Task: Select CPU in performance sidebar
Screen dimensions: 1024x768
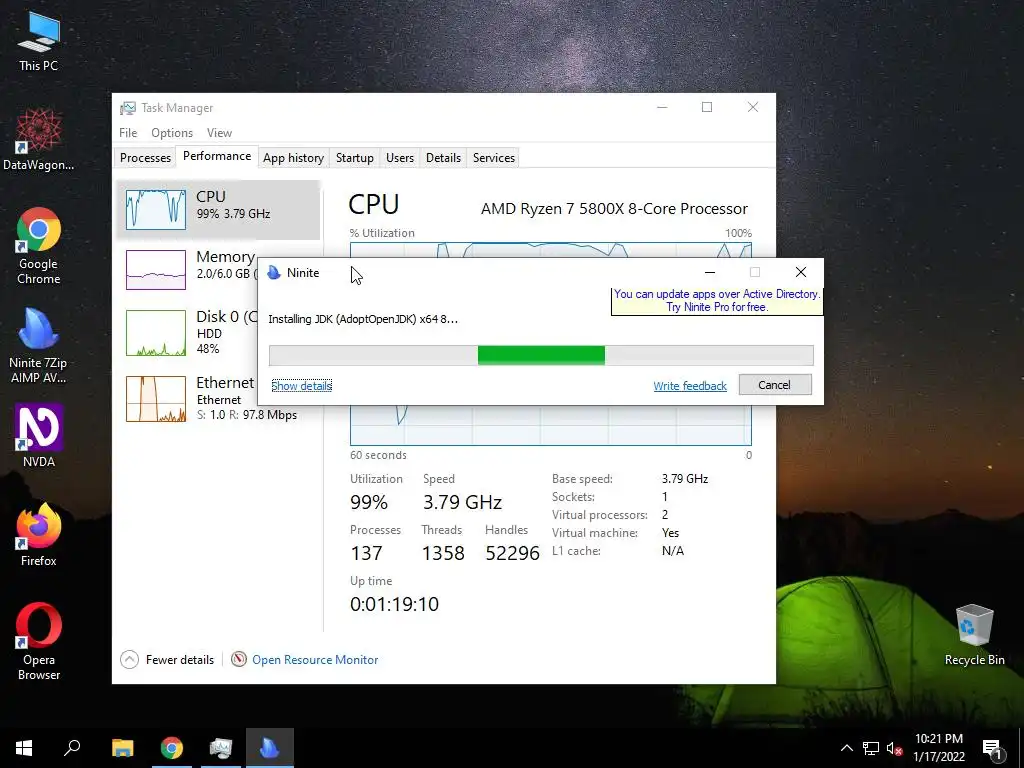Action: 218,210
